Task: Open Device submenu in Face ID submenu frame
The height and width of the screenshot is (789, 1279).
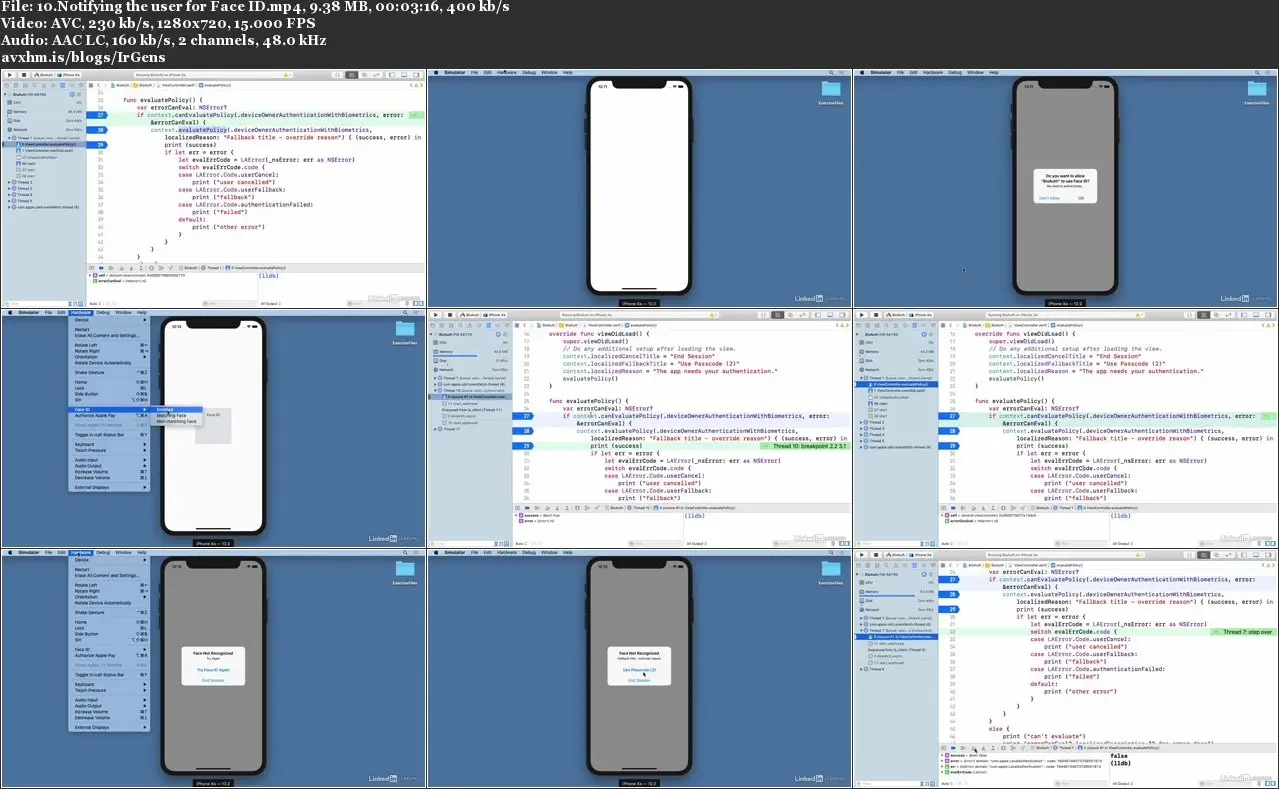Action: tap(110, 320)
